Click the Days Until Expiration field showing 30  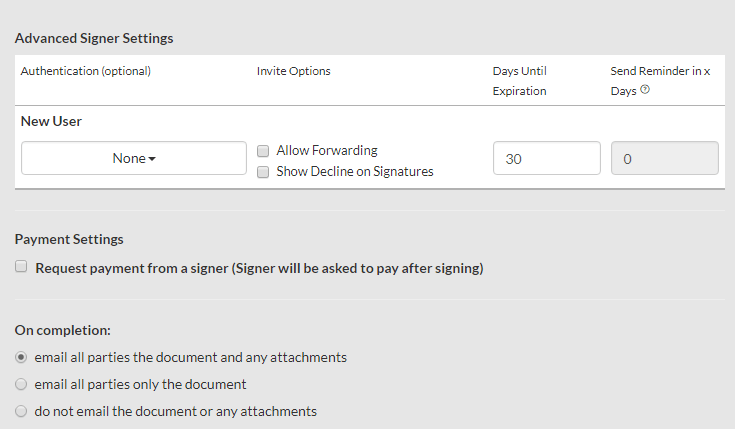(x=547, y=158)
